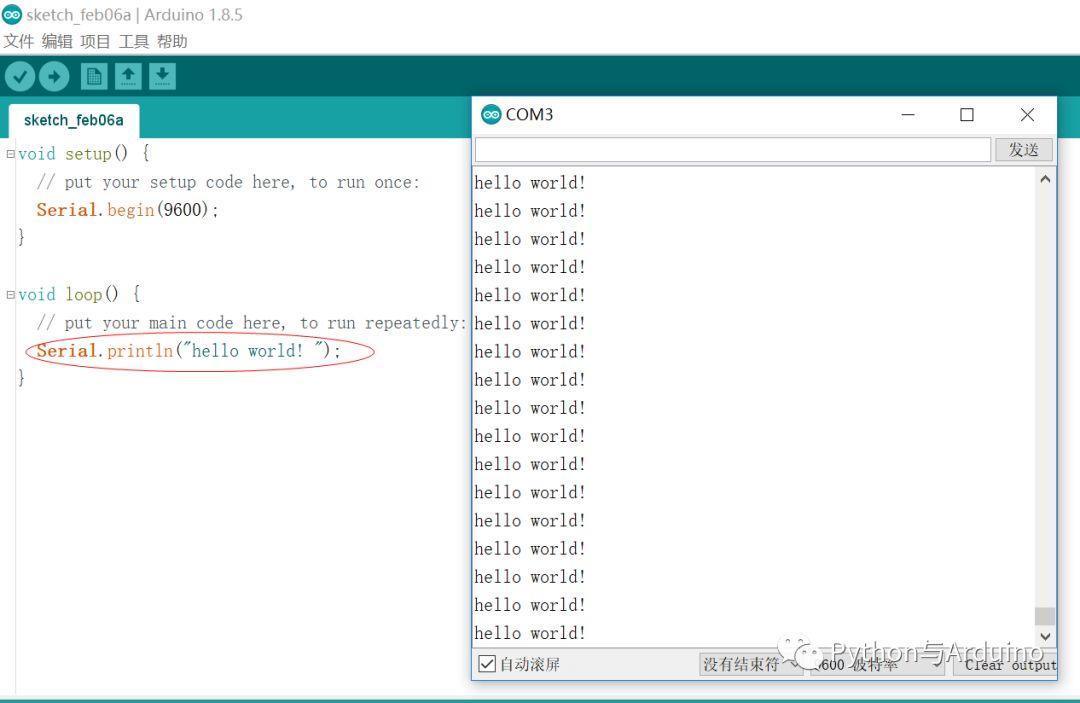1080x703 pixels.
Task: Toggle the 自动滚屏 autoscroll checkbox
Action: (x=487, y=664)
